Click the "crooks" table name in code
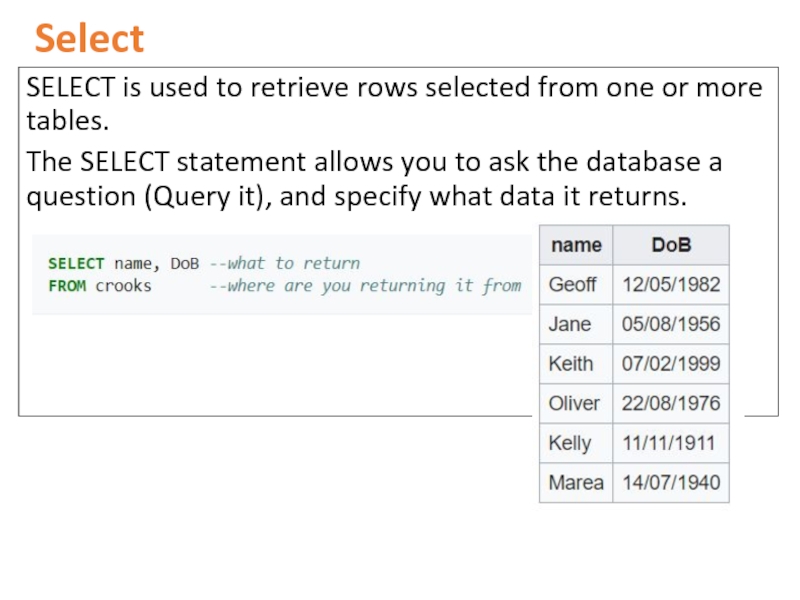800x600 pixels. [123, 286]
